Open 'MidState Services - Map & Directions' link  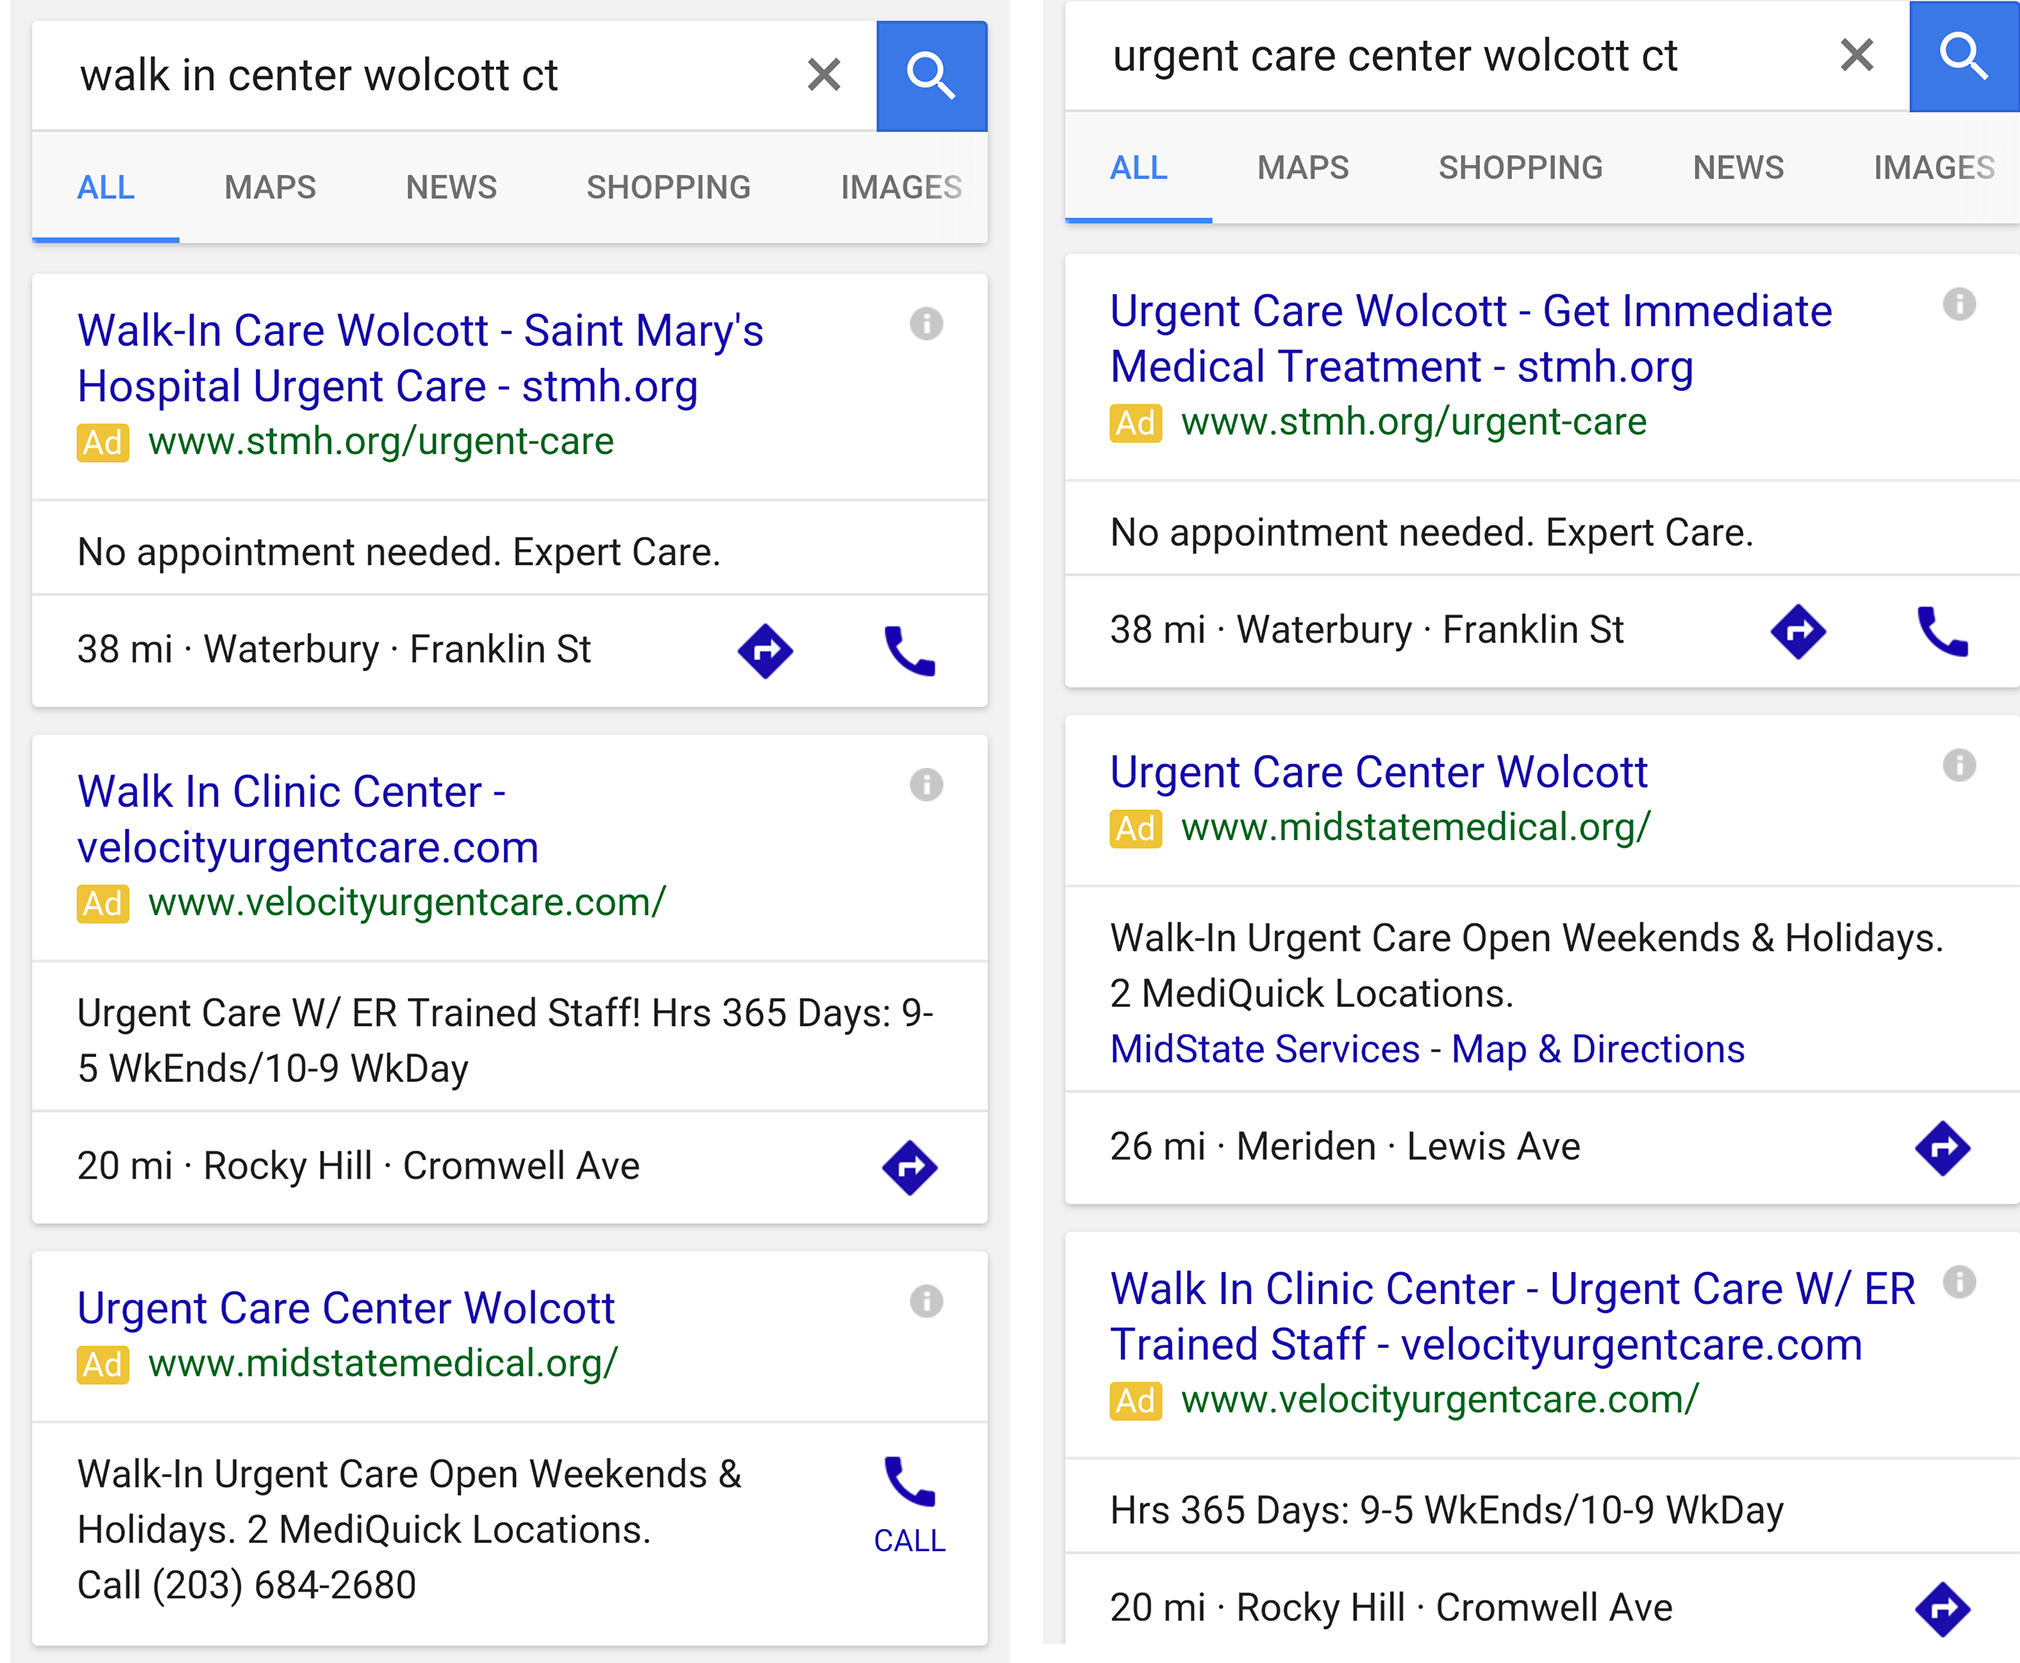pos(1427,1049)
